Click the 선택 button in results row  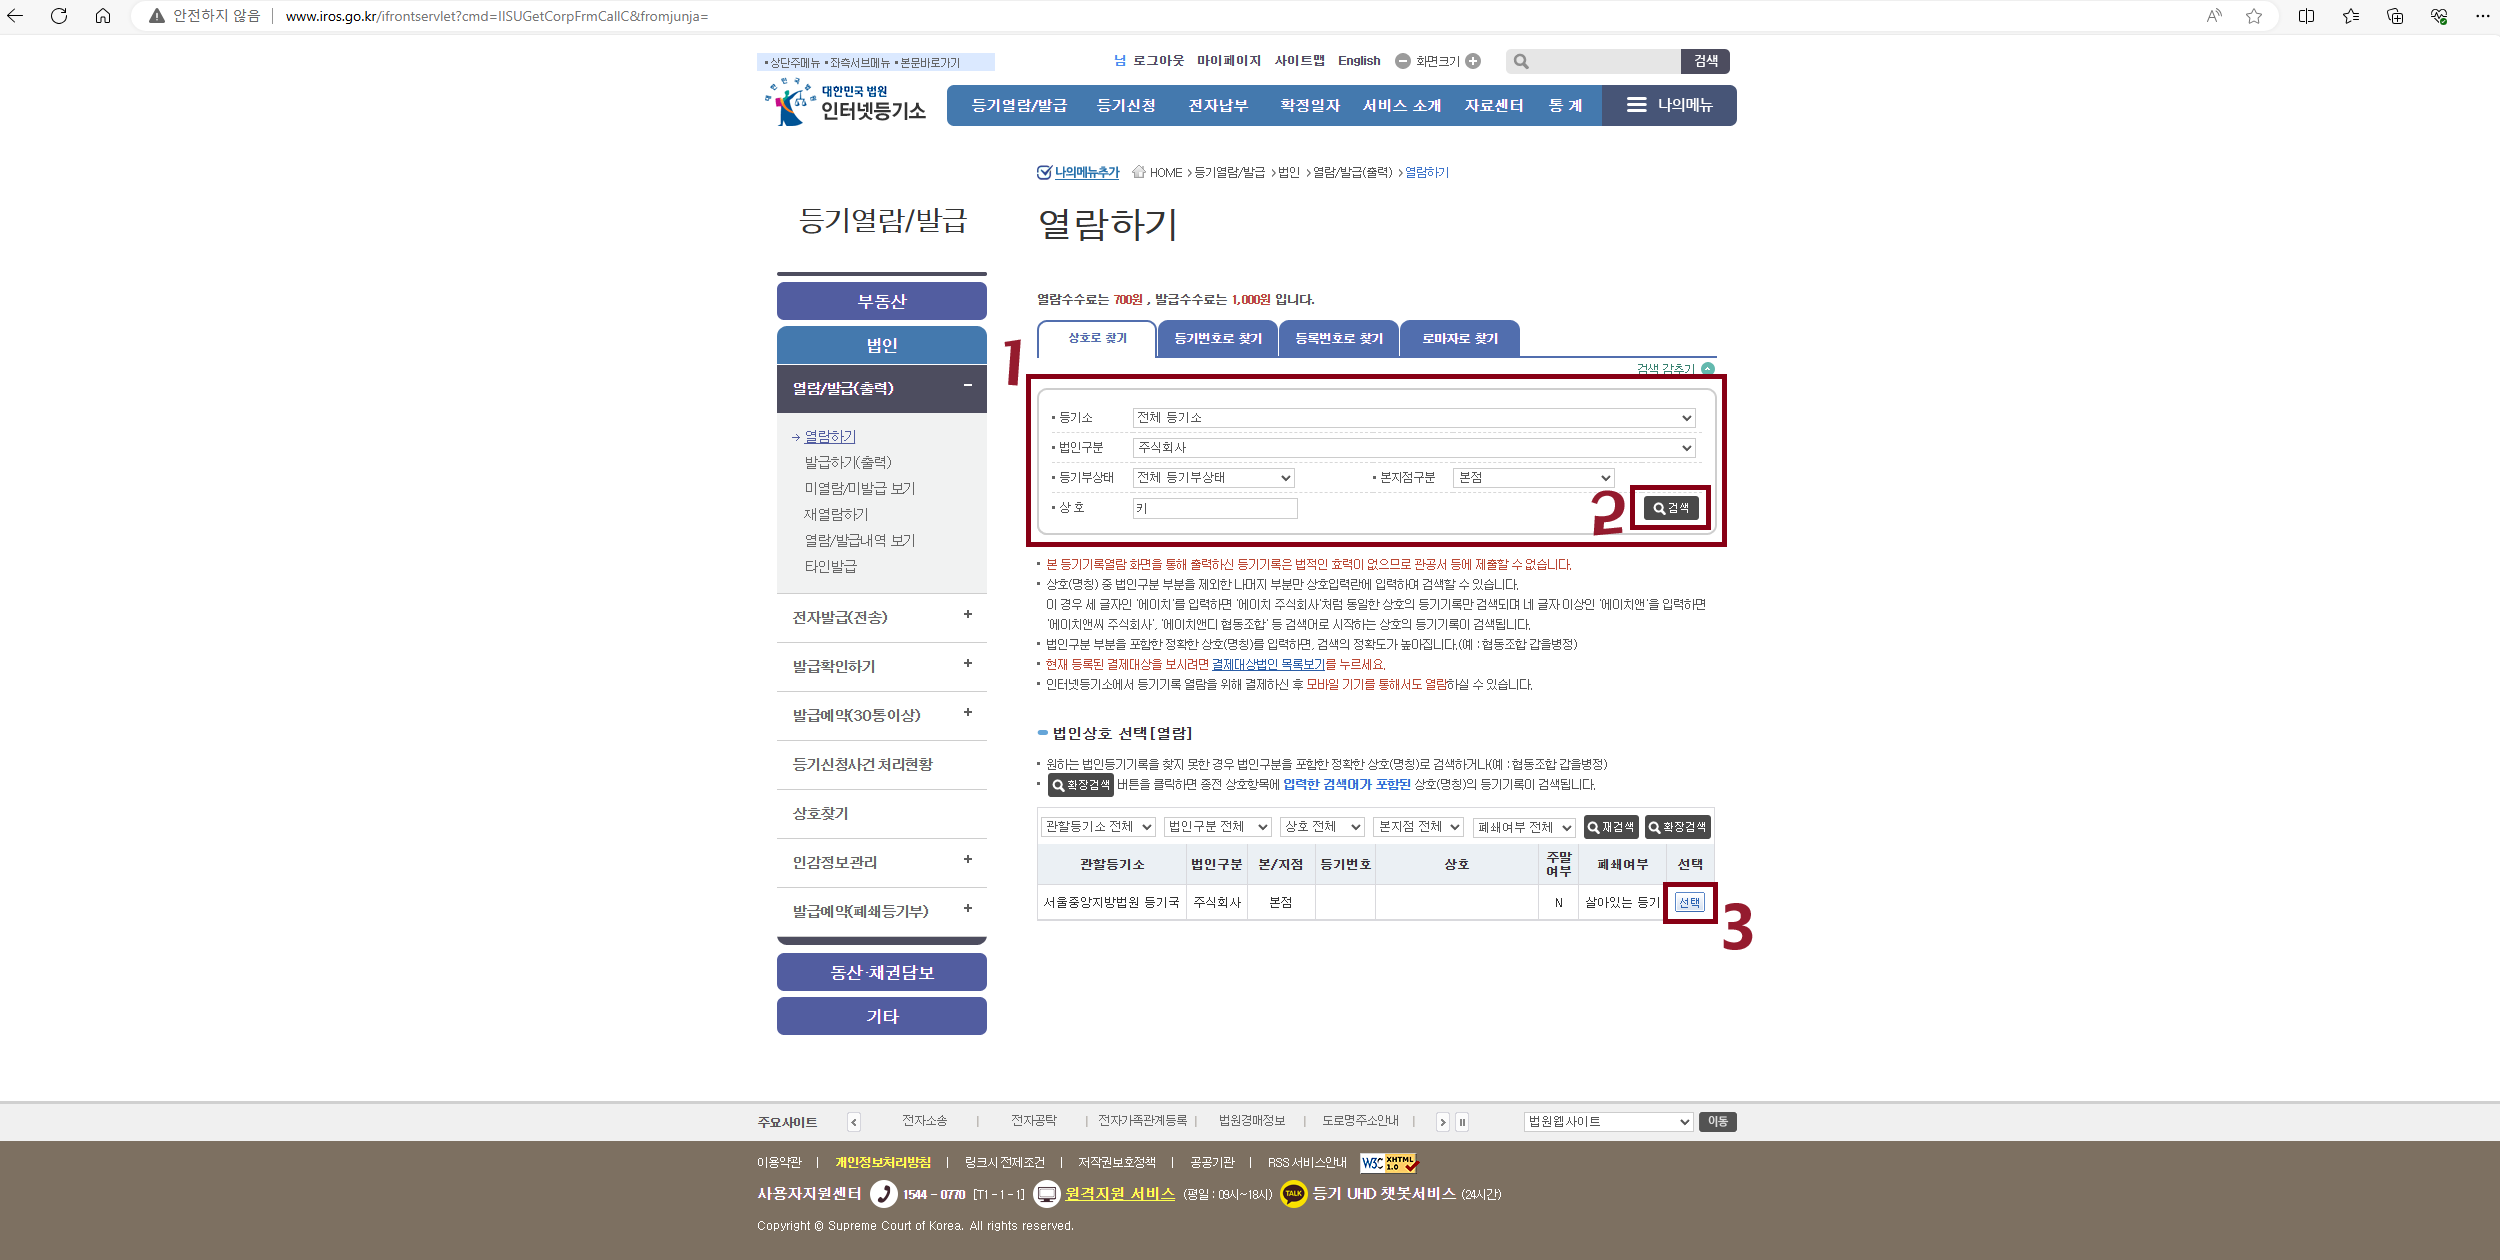click(x=1689, y=902)
